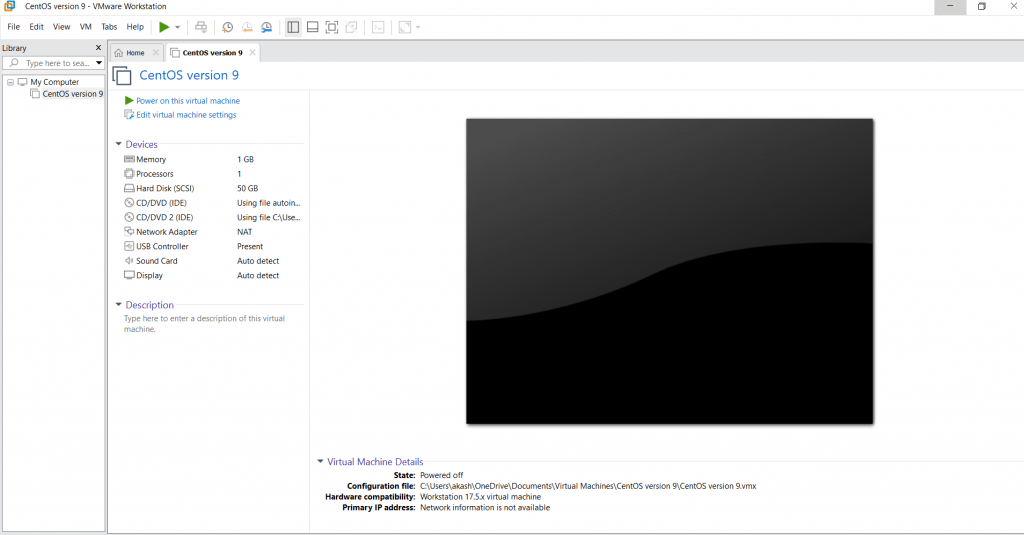Screen dimensions: 1024x535
Task: Open the Snapshot Manager toolbar icon
Action: tap(266, 27)
